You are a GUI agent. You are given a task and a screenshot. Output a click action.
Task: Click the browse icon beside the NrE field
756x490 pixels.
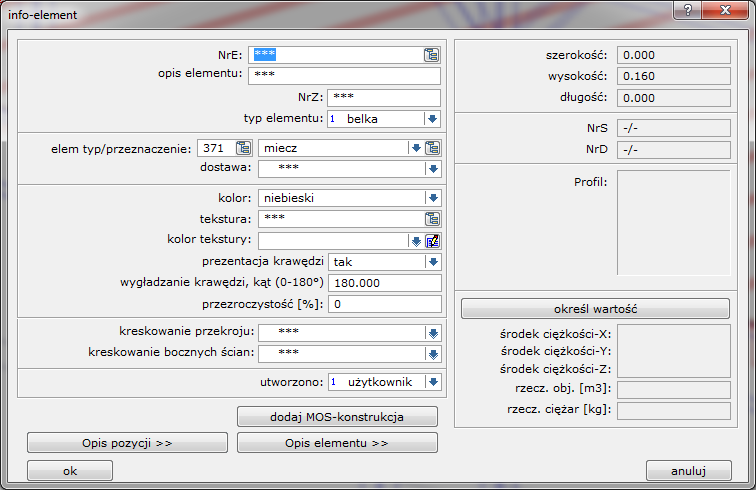click(x=431, y=55)
